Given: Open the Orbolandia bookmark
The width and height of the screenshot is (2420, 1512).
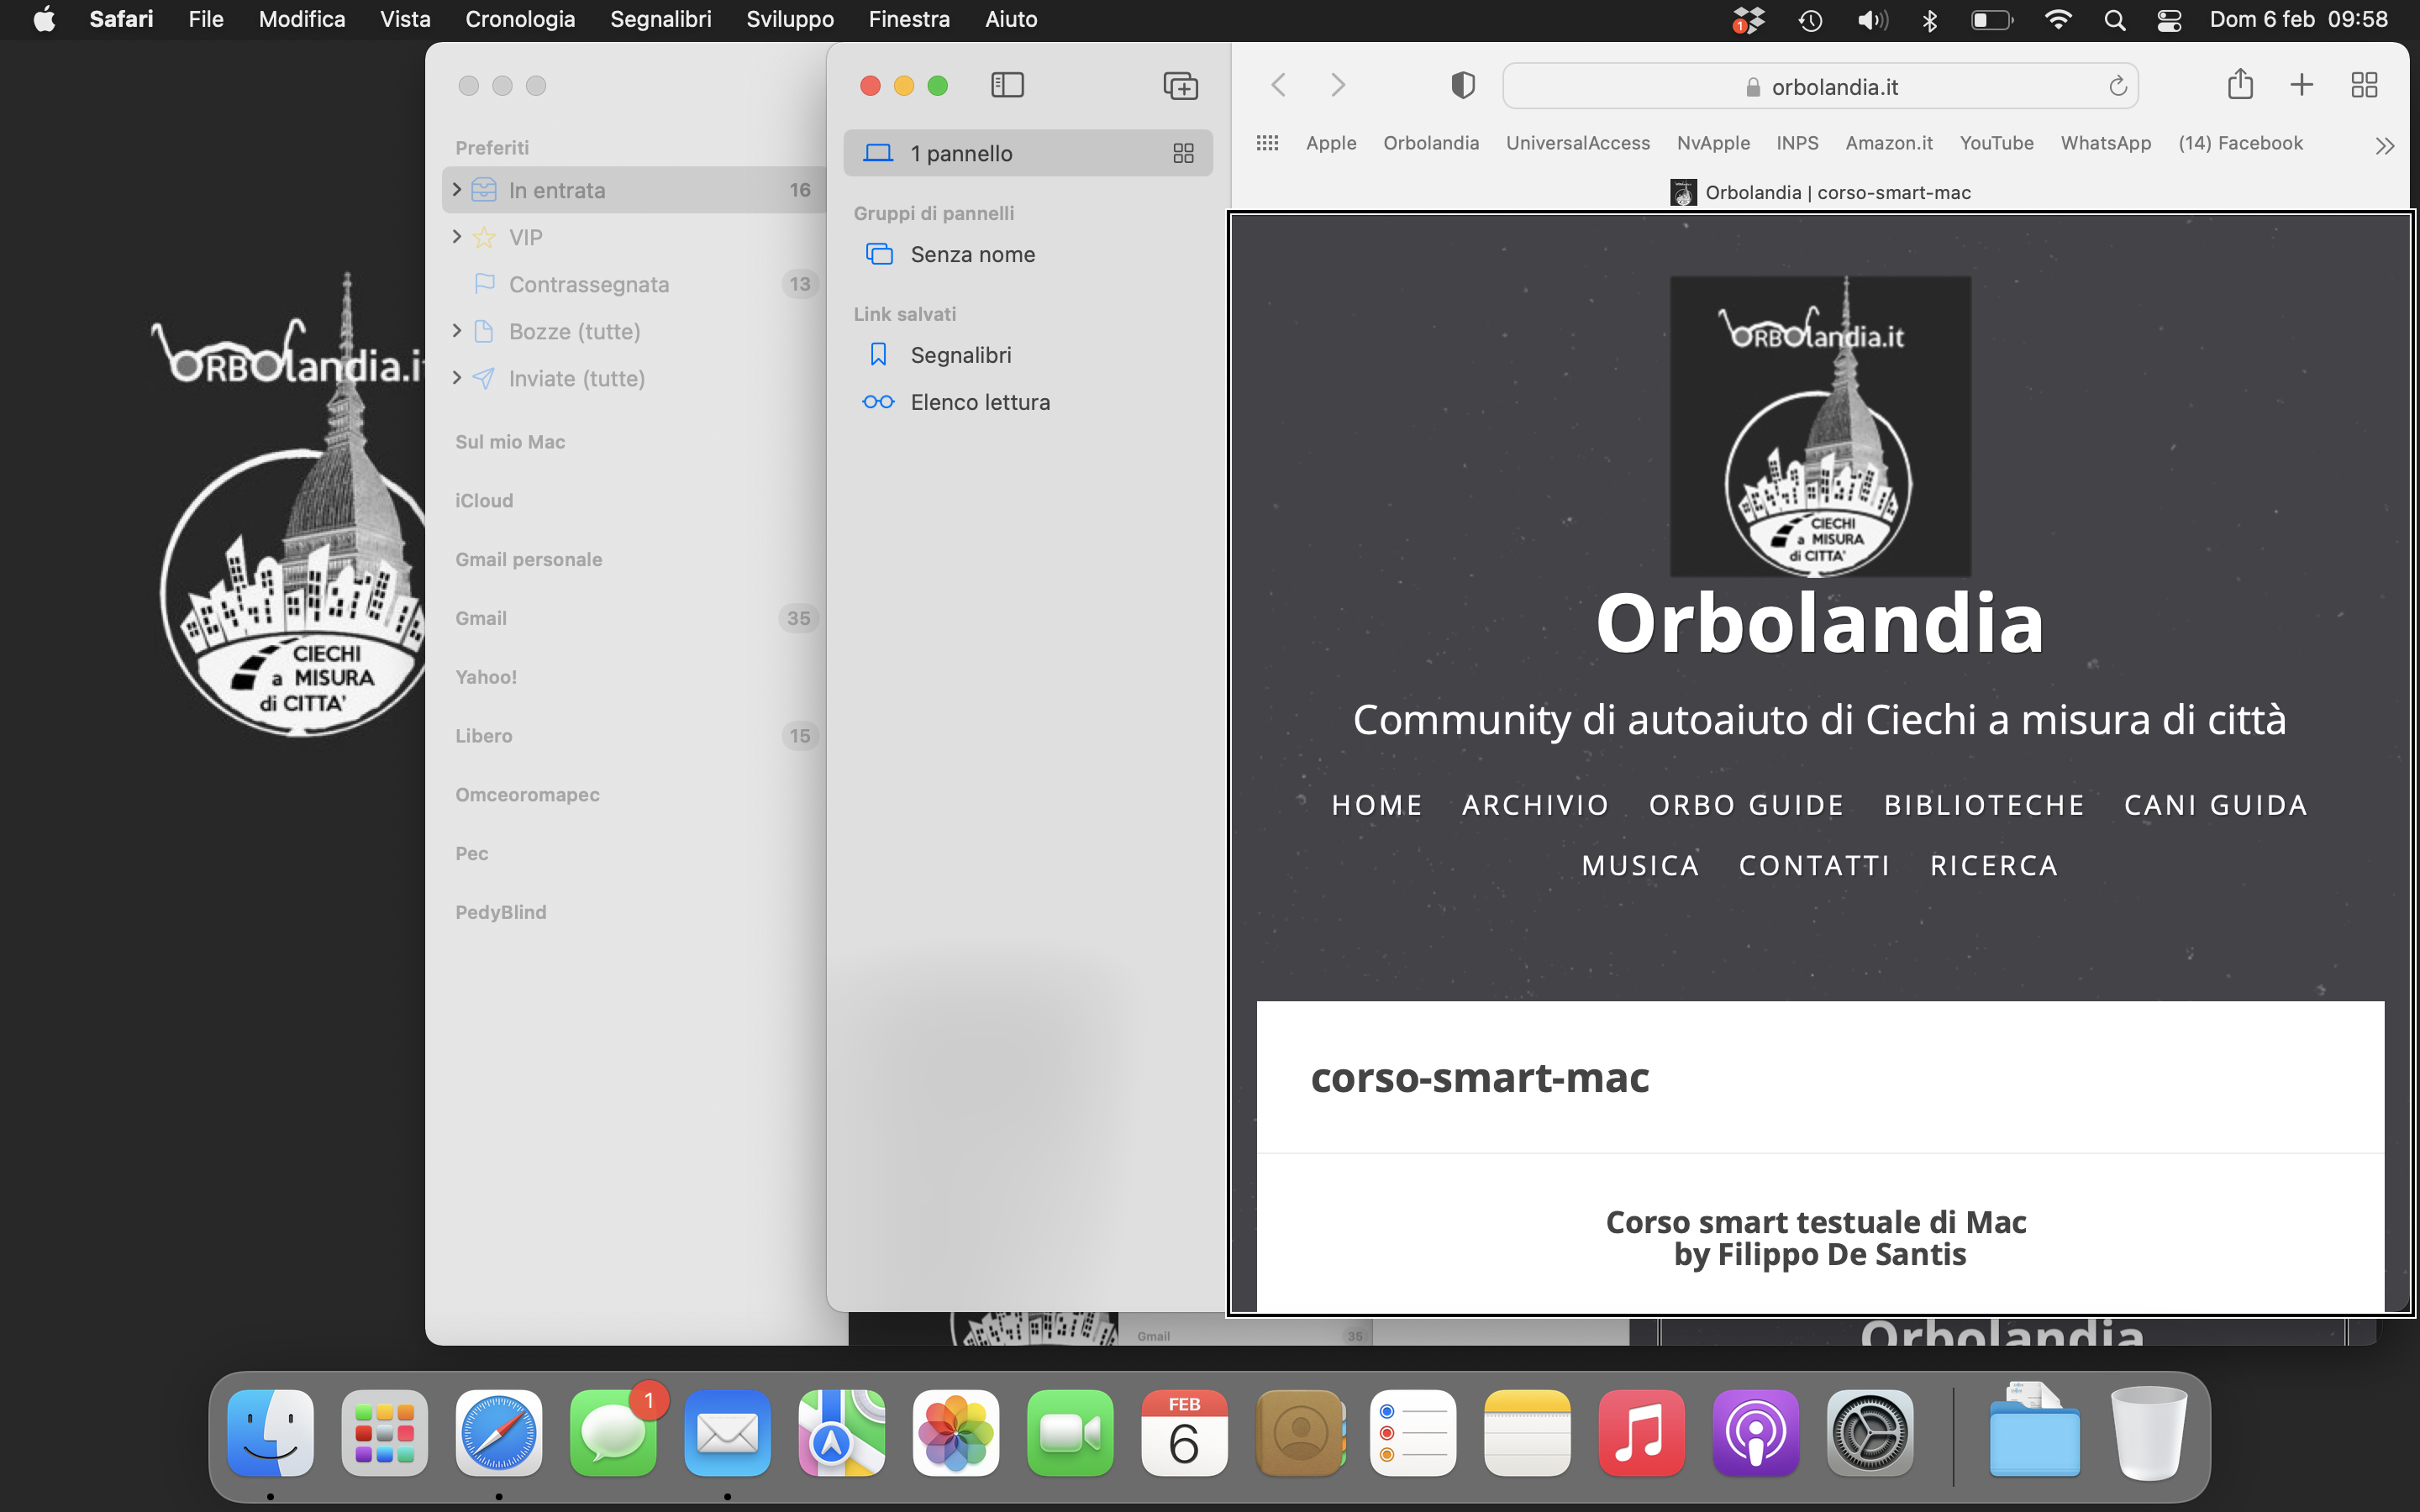Looking at the screenshot, I should click(1431, 143).
